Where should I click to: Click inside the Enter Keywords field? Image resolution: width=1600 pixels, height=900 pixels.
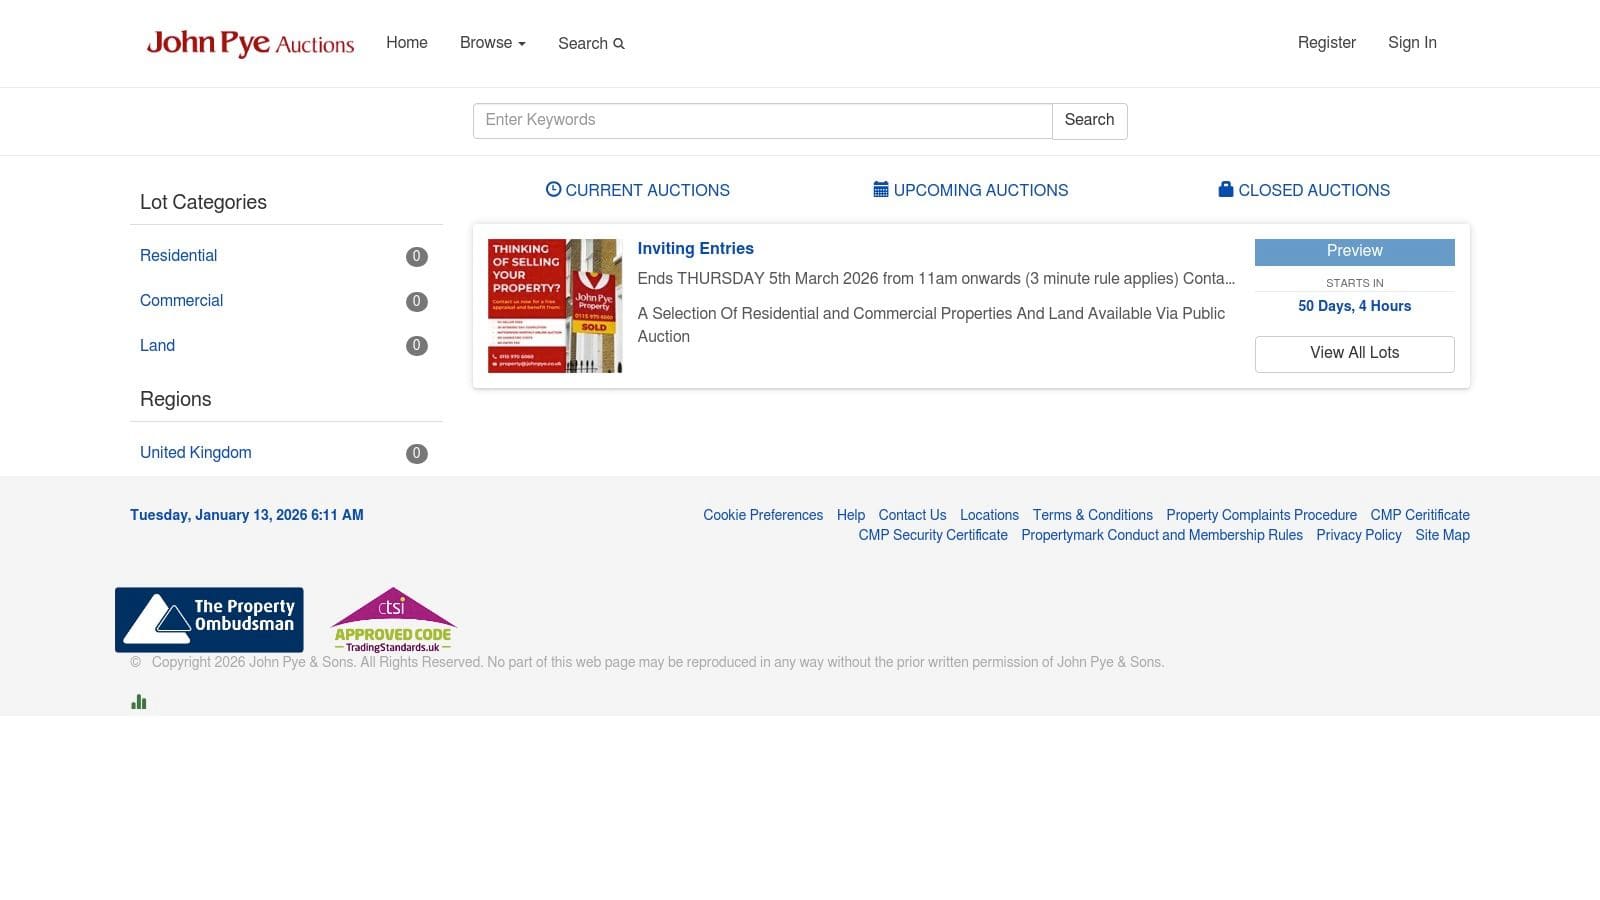point(762,120)
